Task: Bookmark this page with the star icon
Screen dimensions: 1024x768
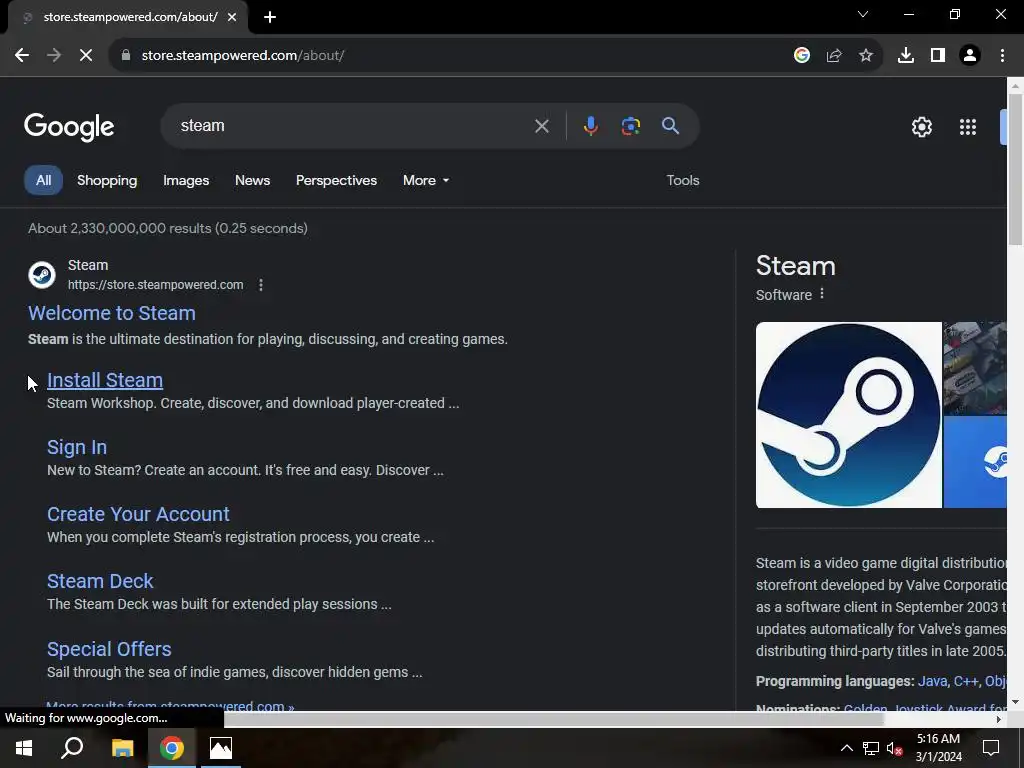Action: (x=866, y=56)
